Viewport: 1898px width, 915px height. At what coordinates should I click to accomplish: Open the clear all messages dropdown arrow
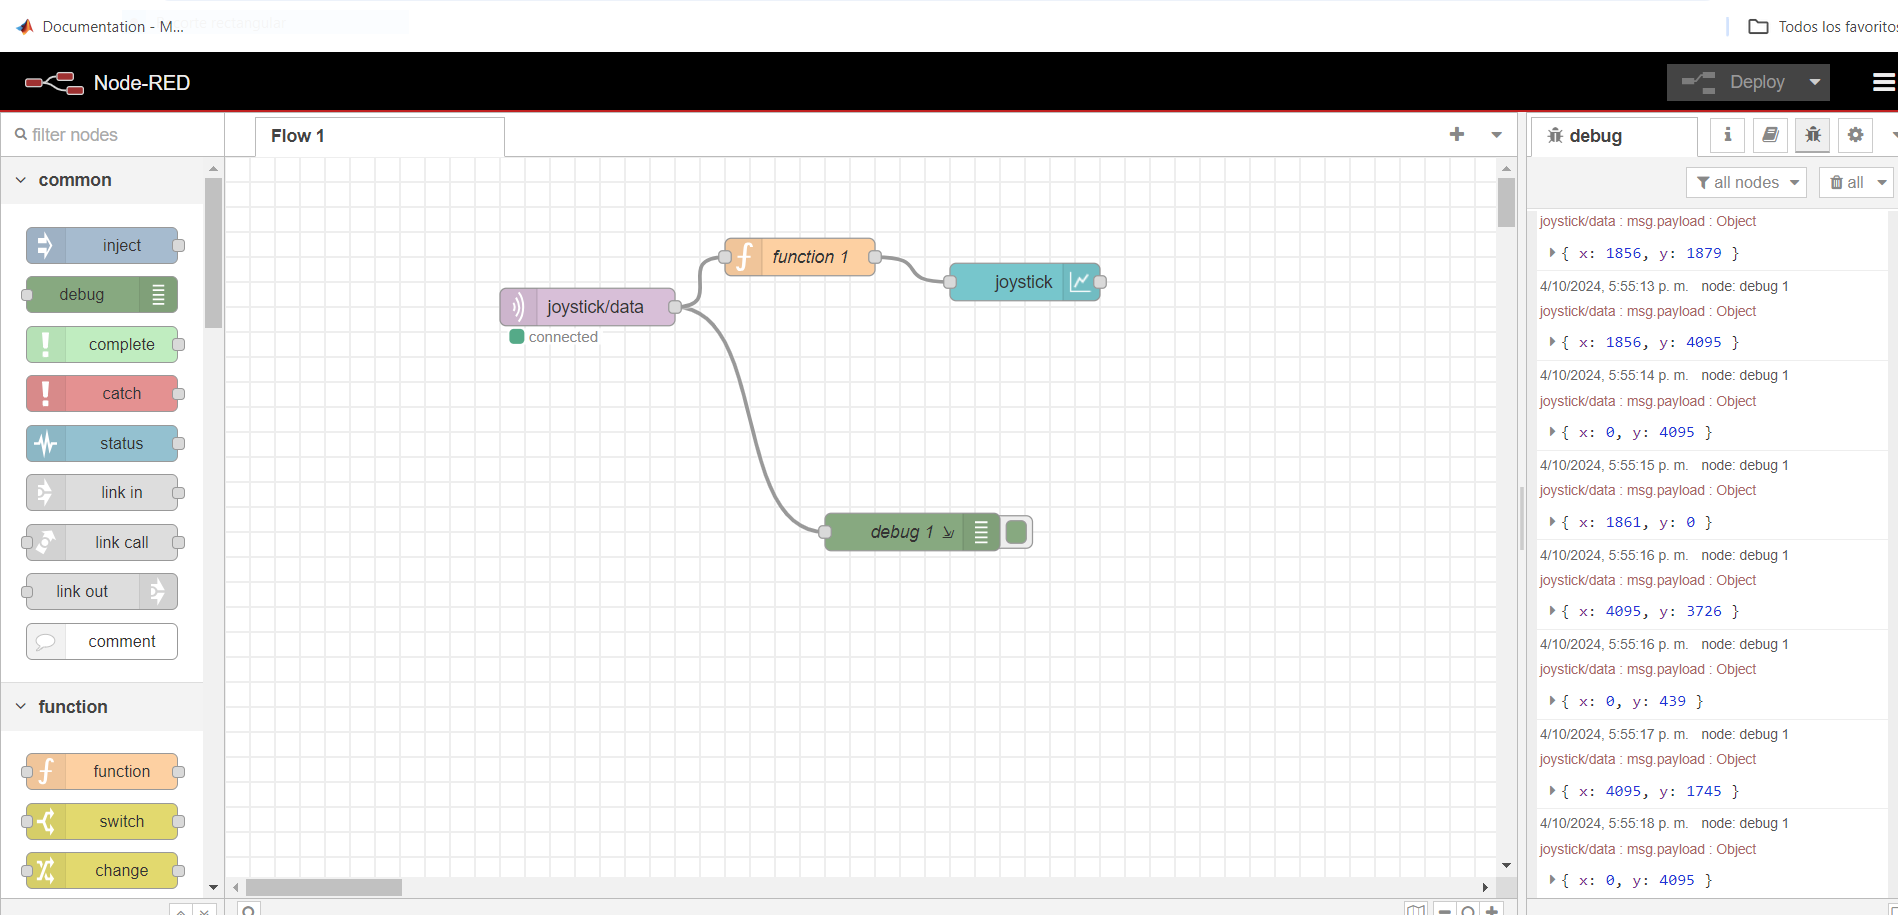tap(1882, 183)
